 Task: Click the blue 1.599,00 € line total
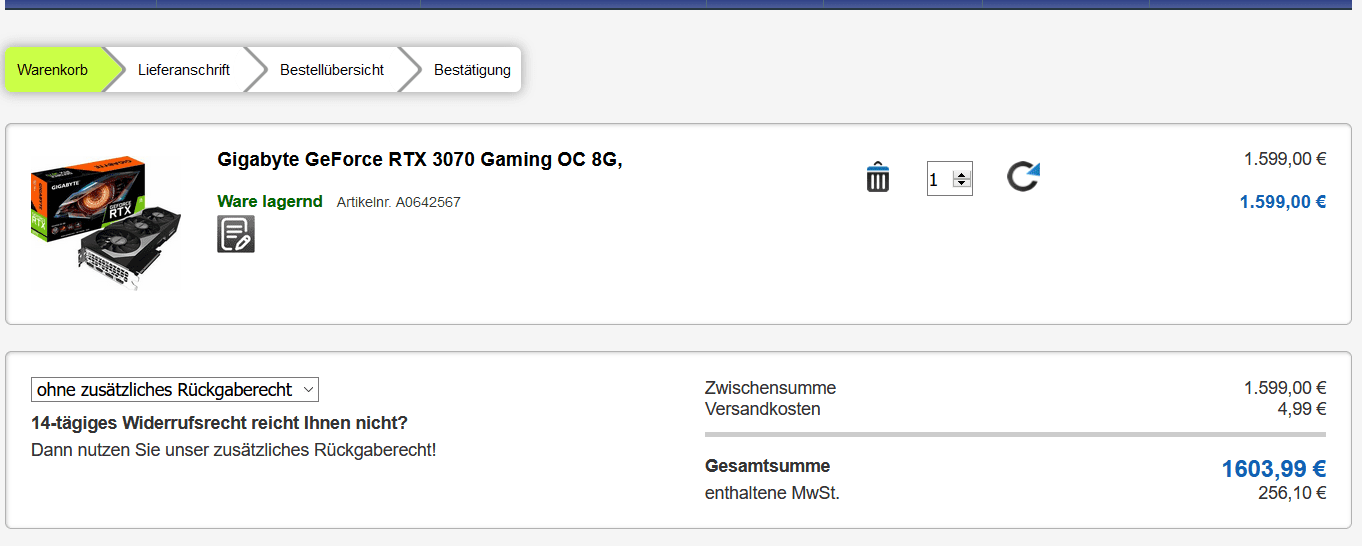click(x=1283, y=202)
